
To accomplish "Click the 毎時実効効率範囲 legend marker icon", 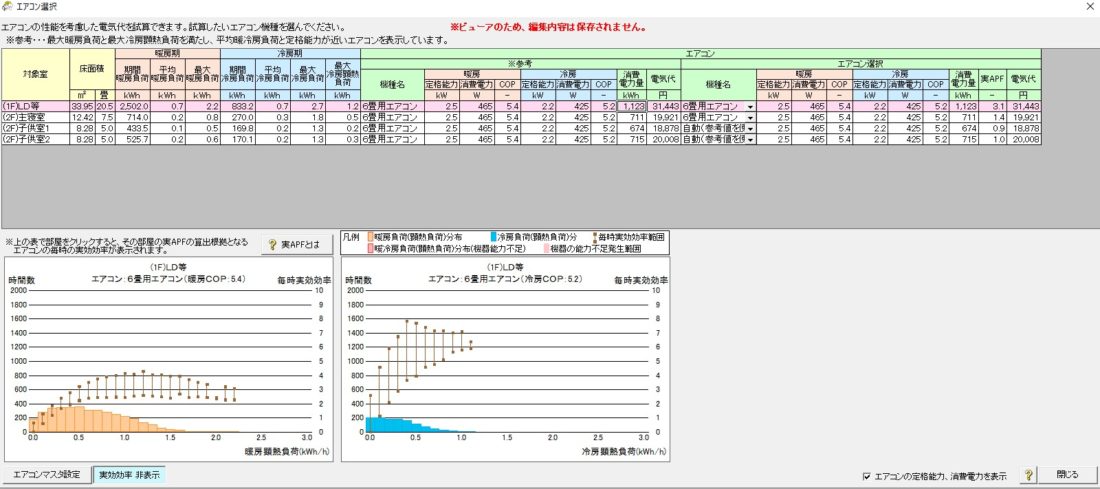I will coord(595,239).
